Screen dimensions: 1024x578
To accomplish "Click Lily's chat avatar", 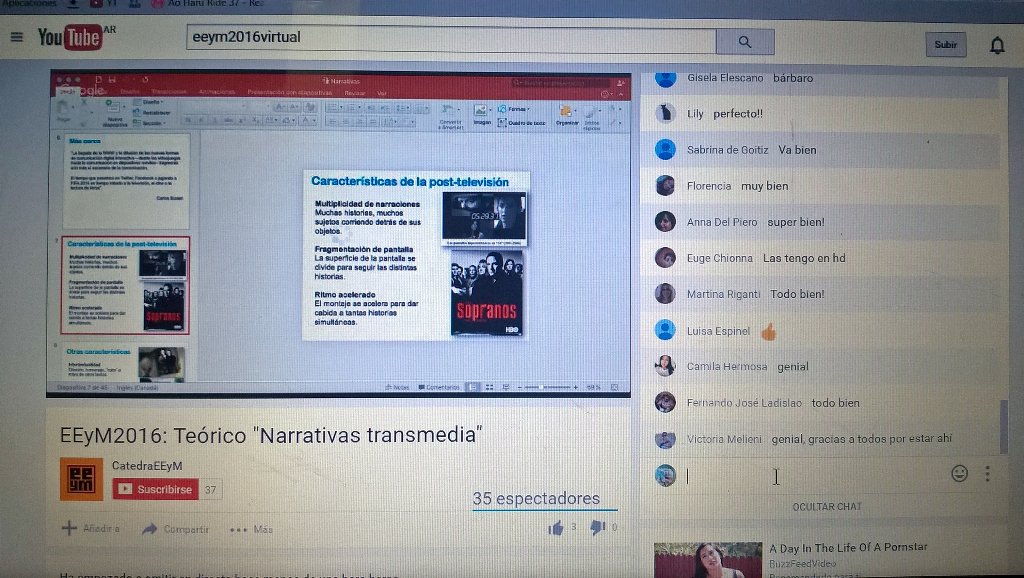I will (665, 114).
